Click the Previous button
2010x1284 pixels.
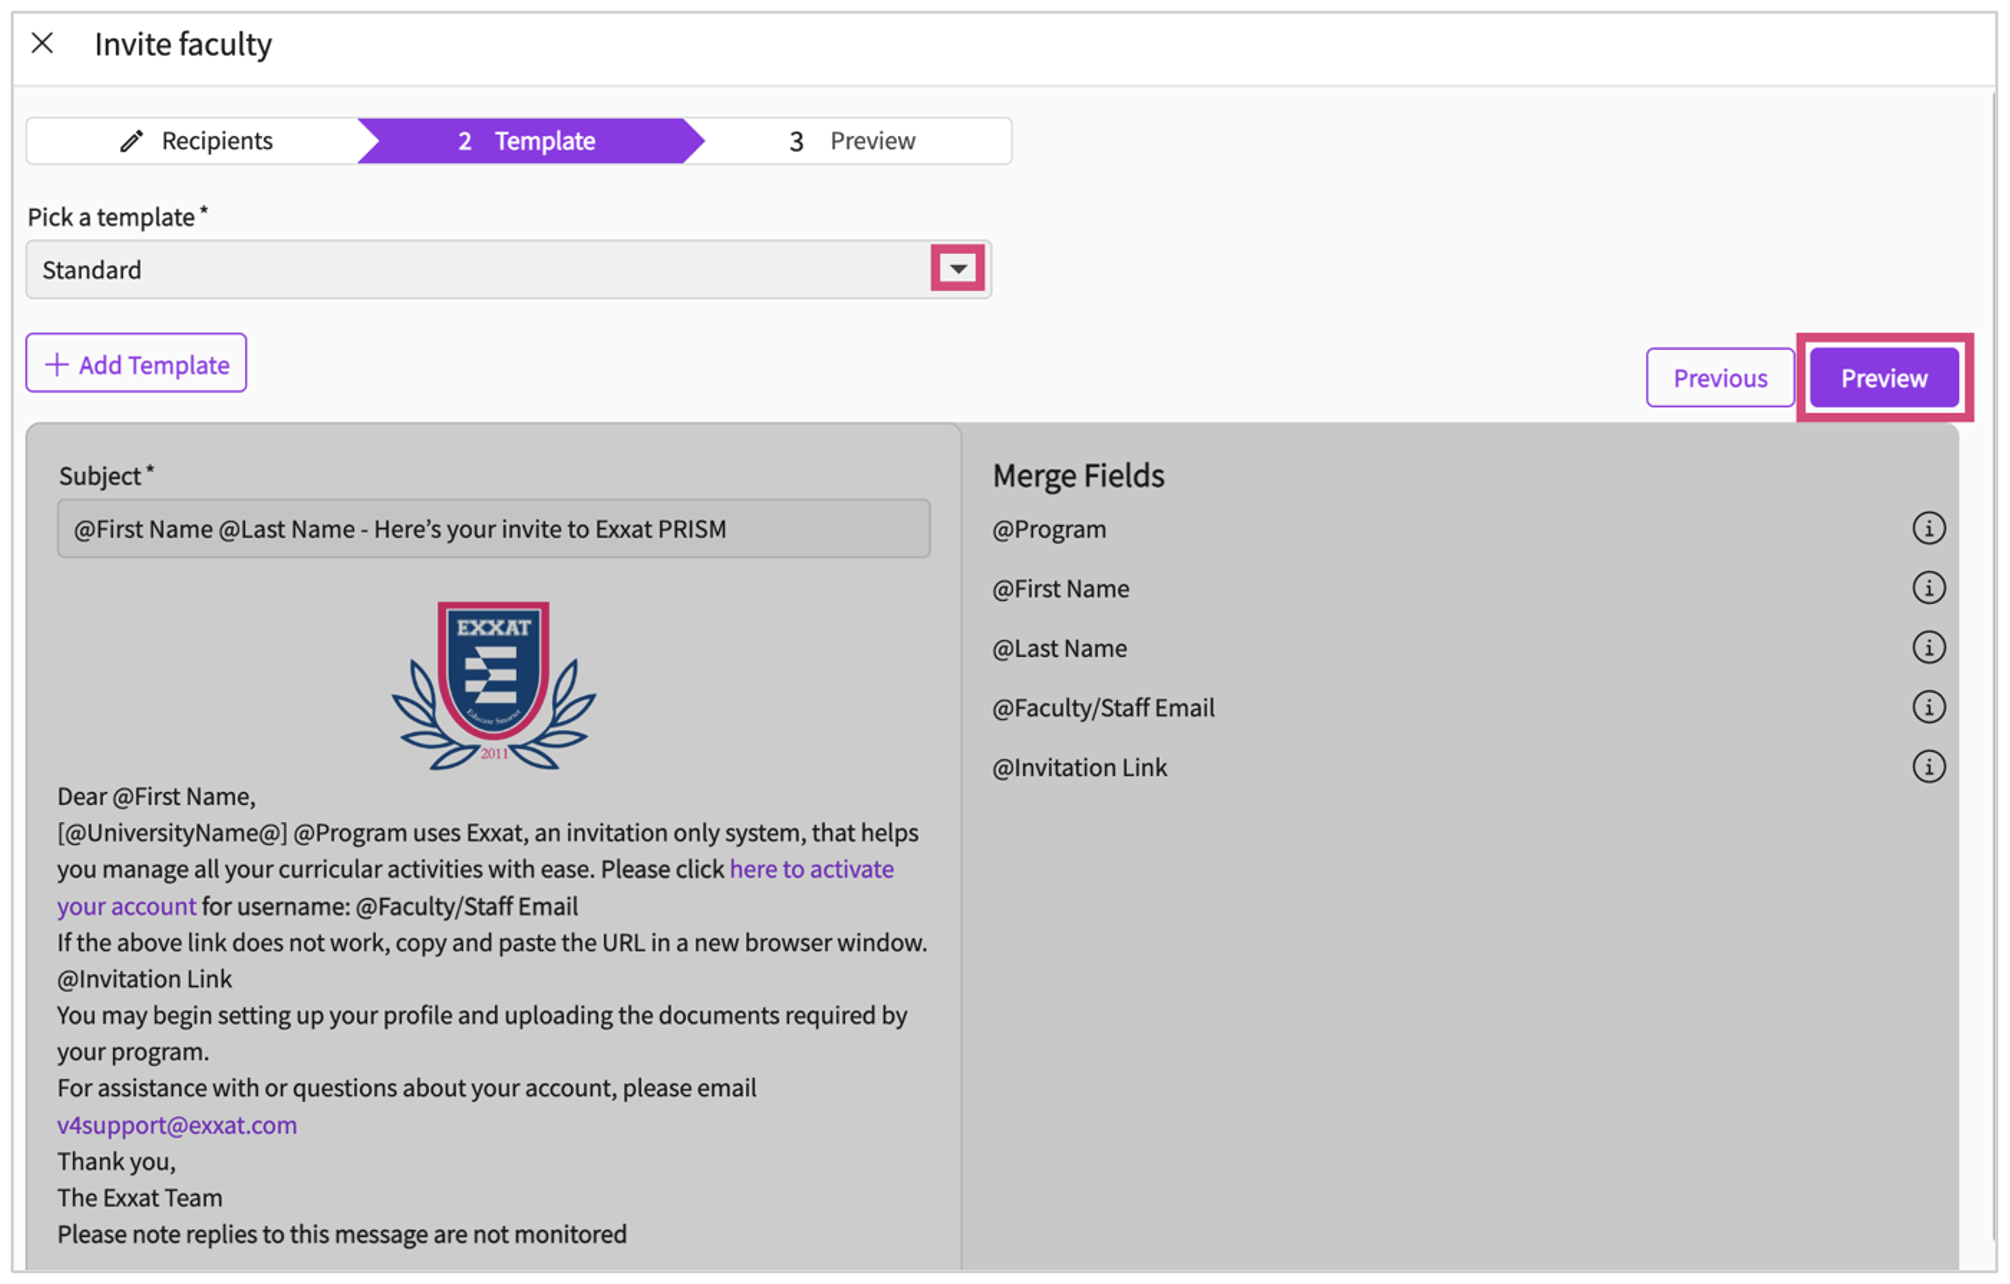[1719, 378]
